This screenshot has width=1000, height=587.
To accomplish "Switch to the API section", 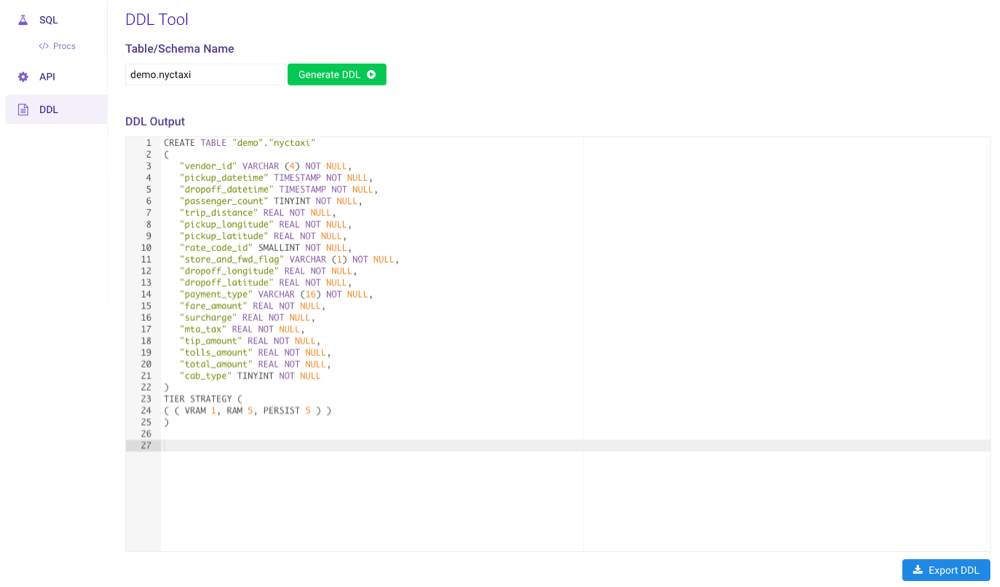I will click(x=45, y=76).
